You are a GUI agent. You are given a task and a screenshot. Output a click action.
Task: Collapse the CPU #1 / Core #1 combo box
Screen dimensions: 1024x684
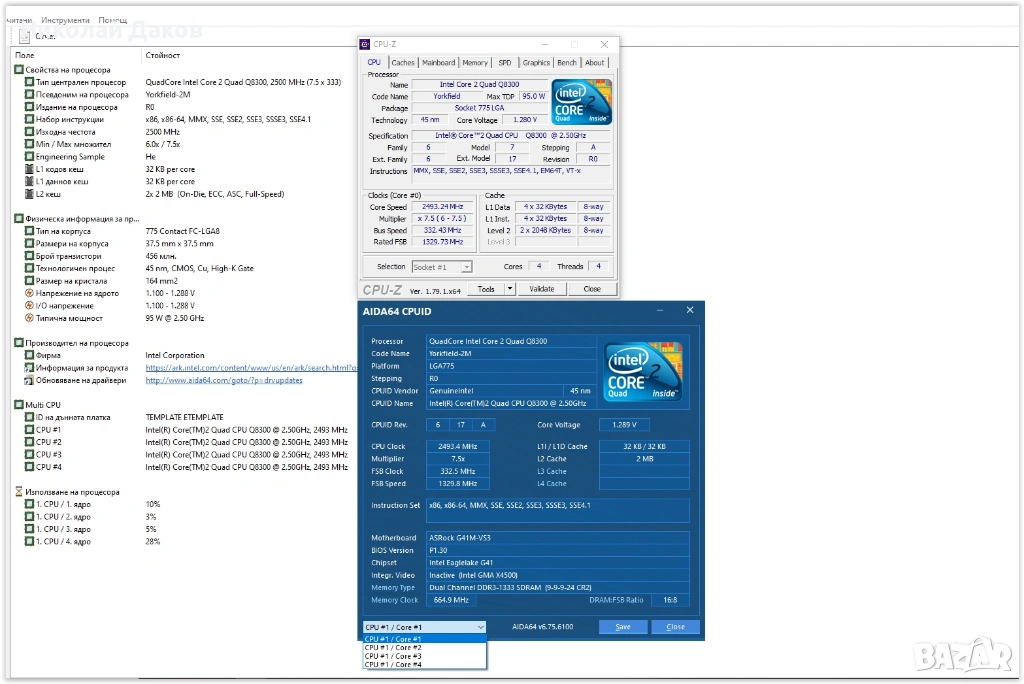pos(480,627)
